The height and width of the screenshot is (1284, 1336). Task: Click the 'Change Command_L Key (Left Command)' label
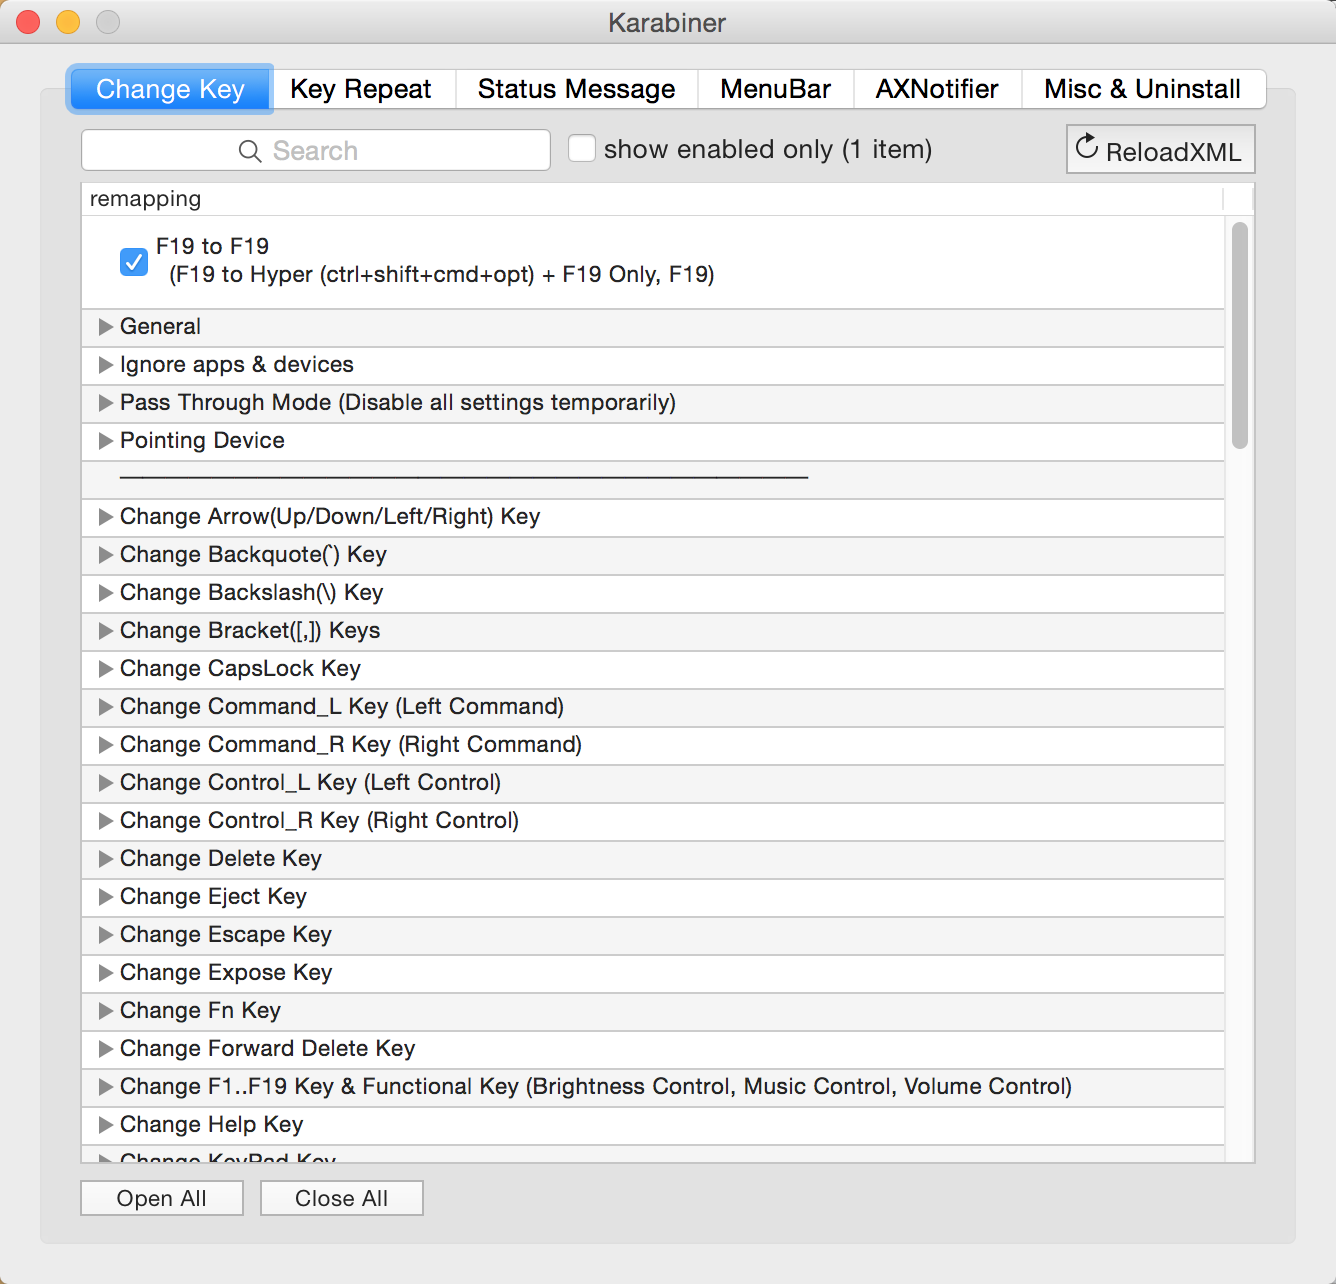coord(342,707)
